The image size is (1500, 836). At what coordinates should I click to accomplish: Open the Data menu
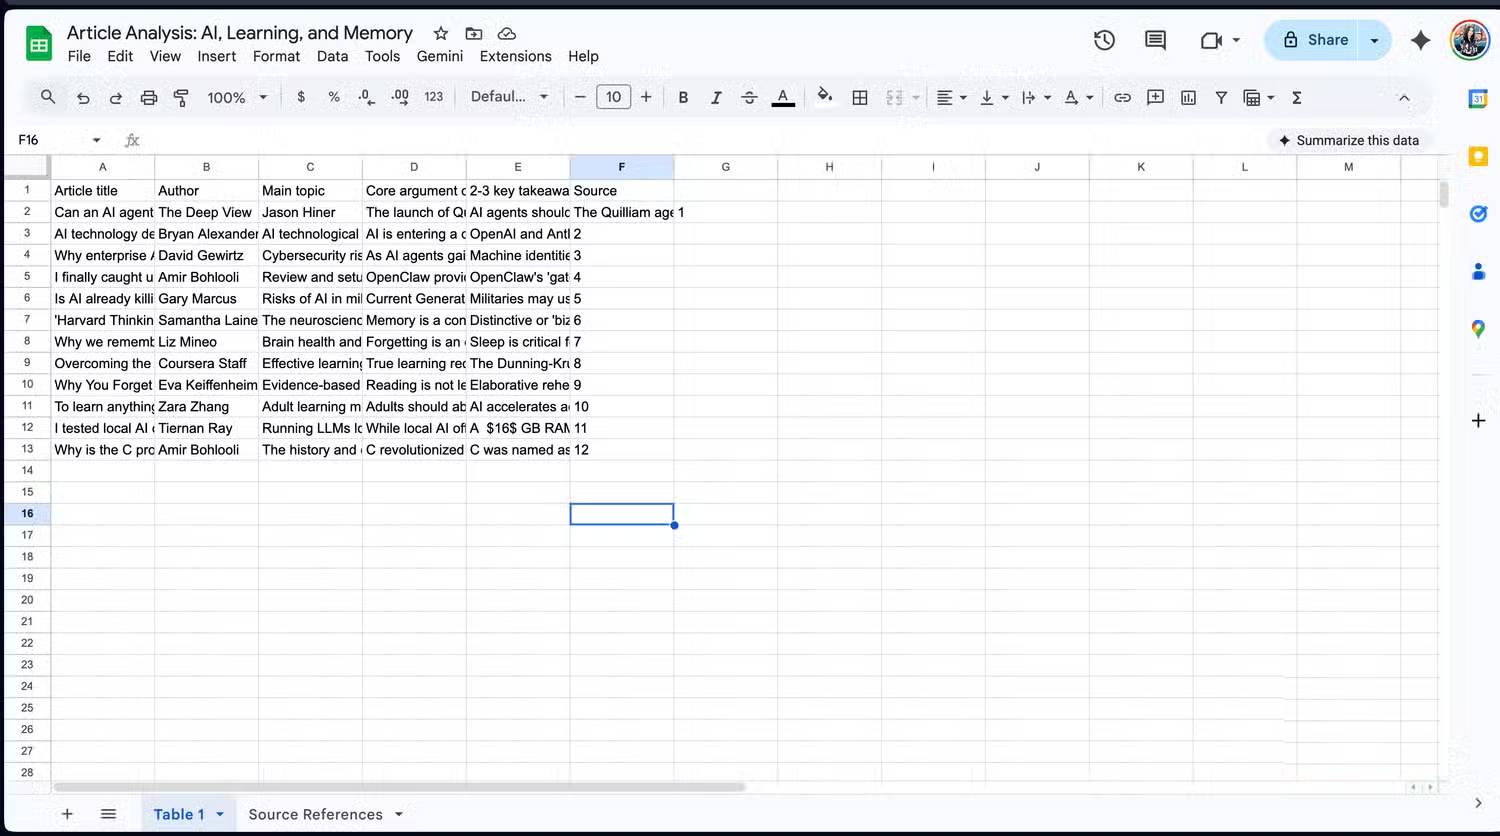(332, 56)
